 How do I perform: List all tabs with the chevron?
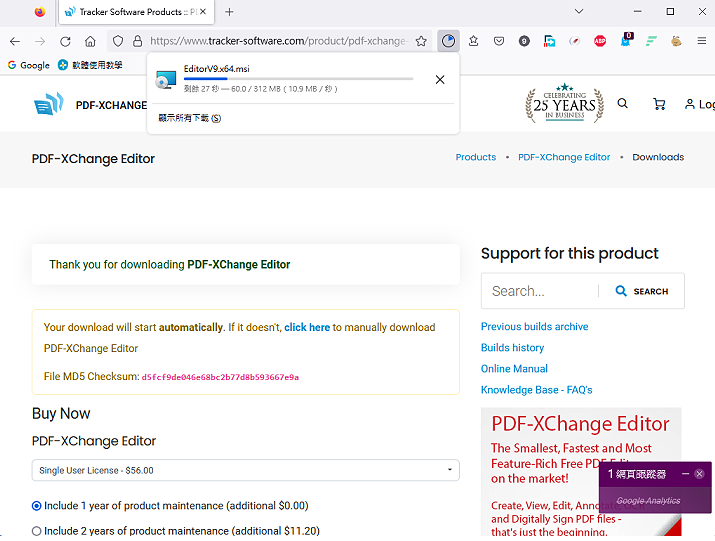[579, 11]
